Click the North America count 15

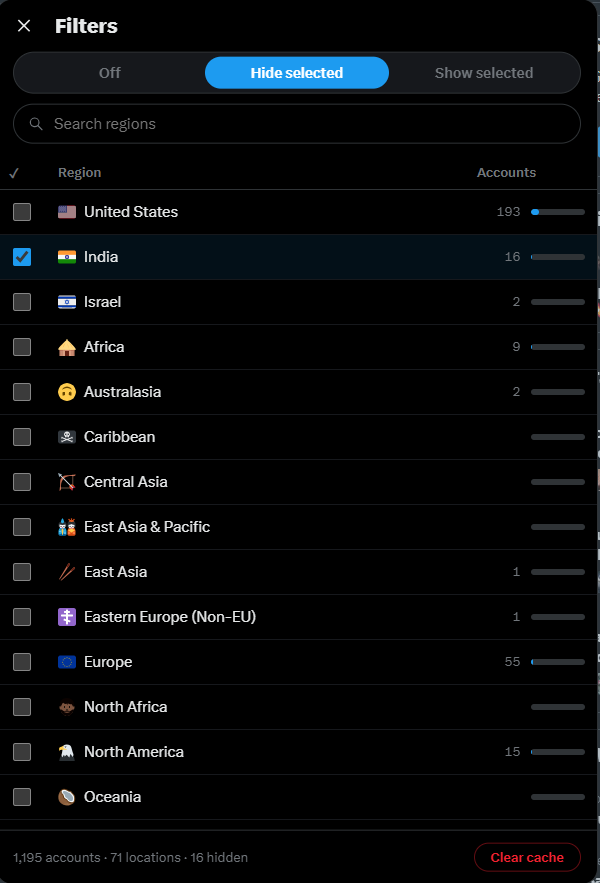tap(512, 752)
